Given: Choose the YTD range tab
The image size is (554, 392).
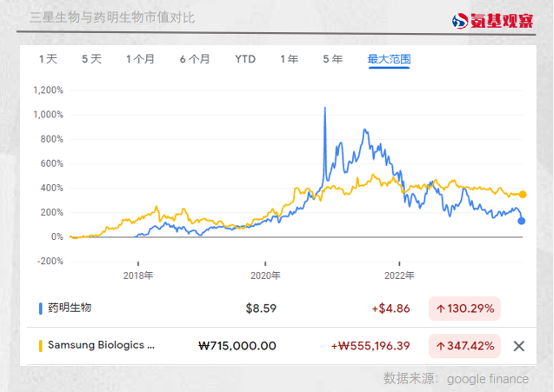Looking at the screenshot, I should click(x=245, y=59).
